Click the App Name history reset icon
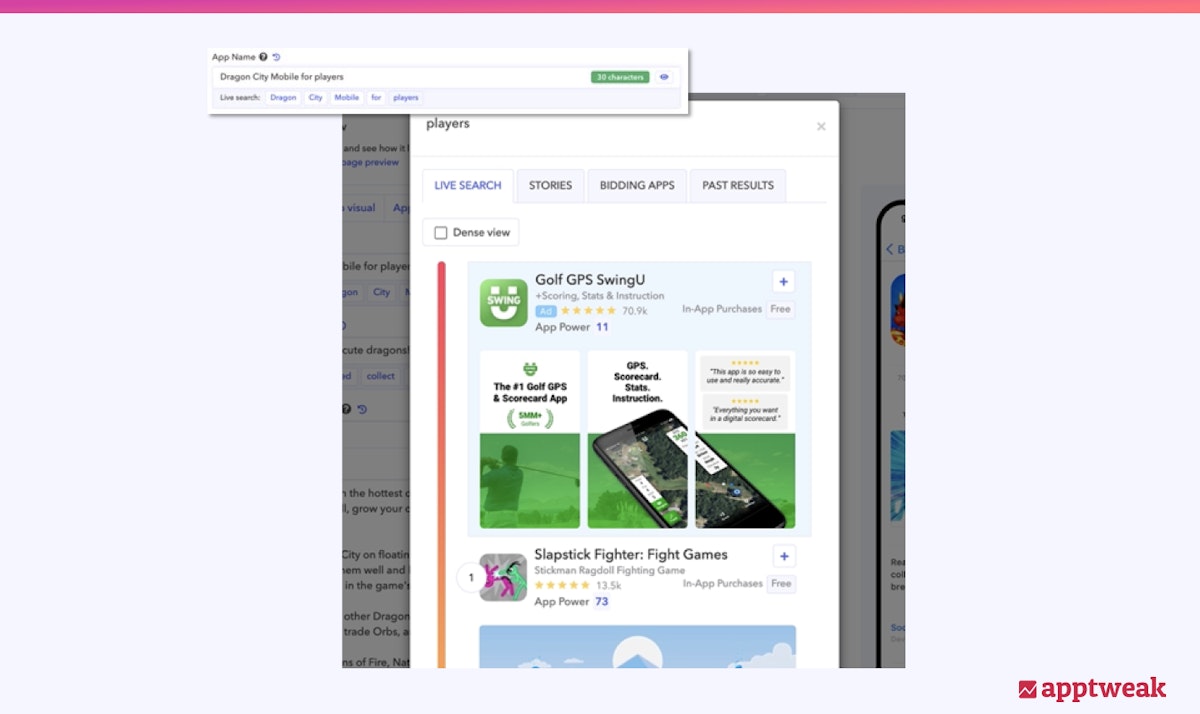Viewport: 1200px width, 714px height. (276, 58)
